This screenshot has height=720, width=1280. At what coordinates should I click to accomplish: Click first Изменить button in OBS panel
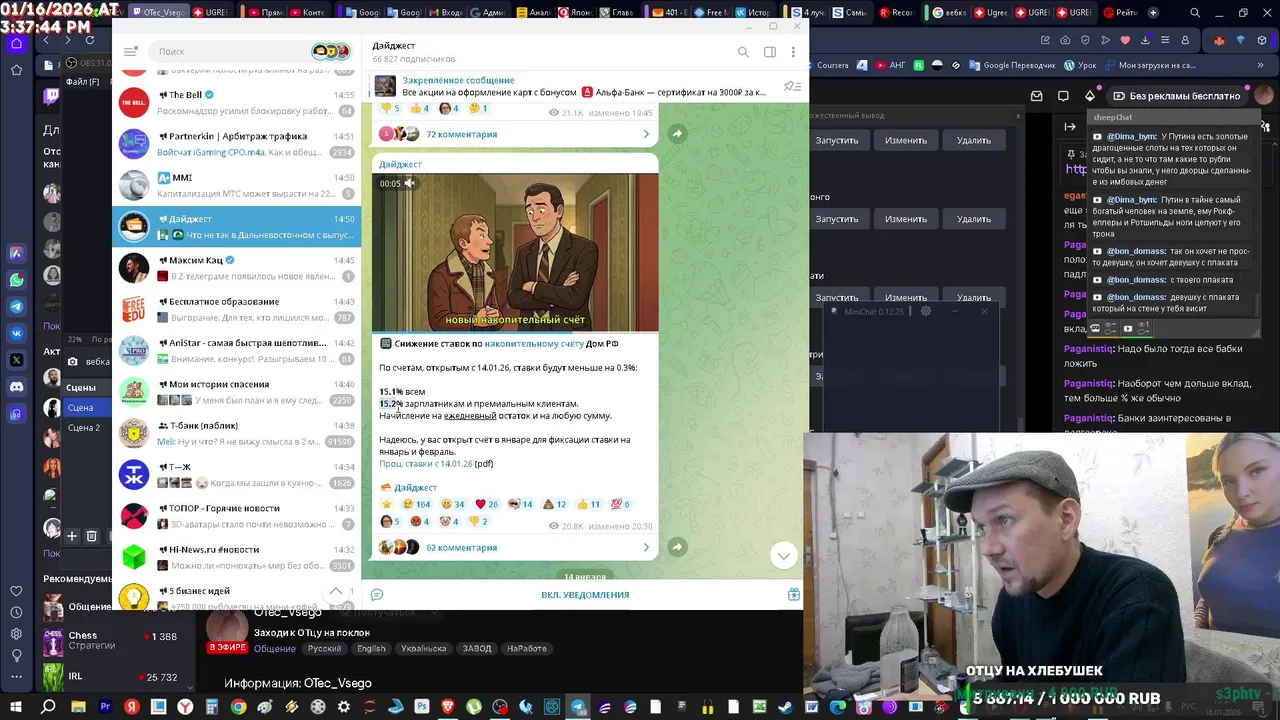905,141
